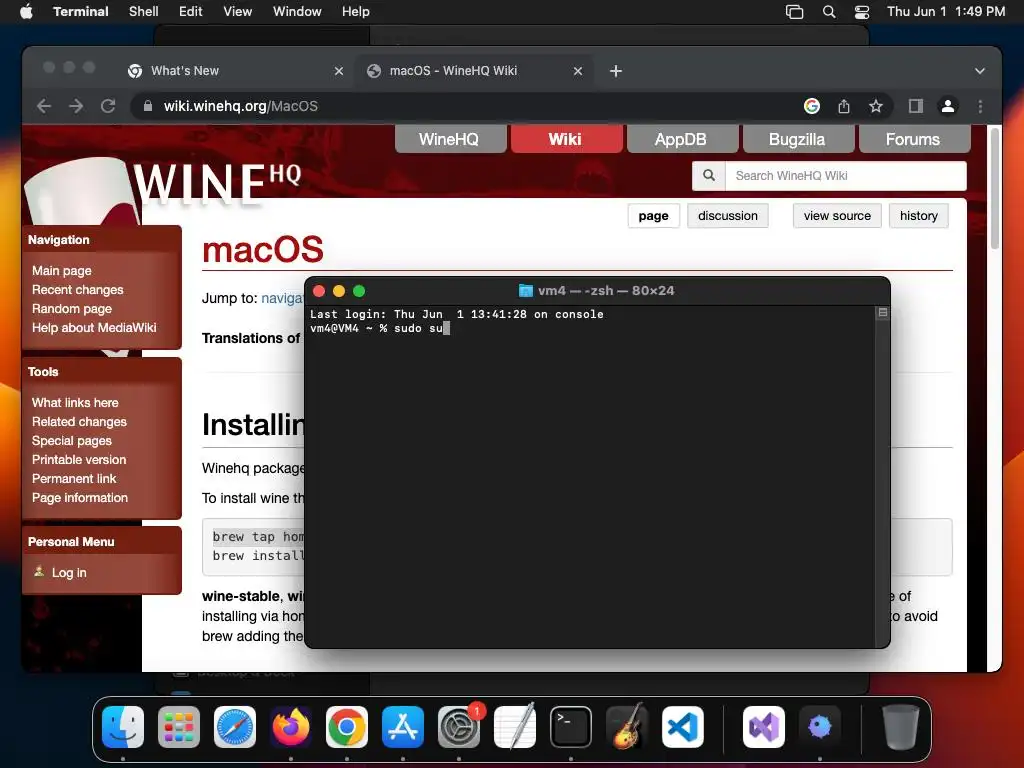Open the Help menu
1024x768 pixels.
coord(356,12)
